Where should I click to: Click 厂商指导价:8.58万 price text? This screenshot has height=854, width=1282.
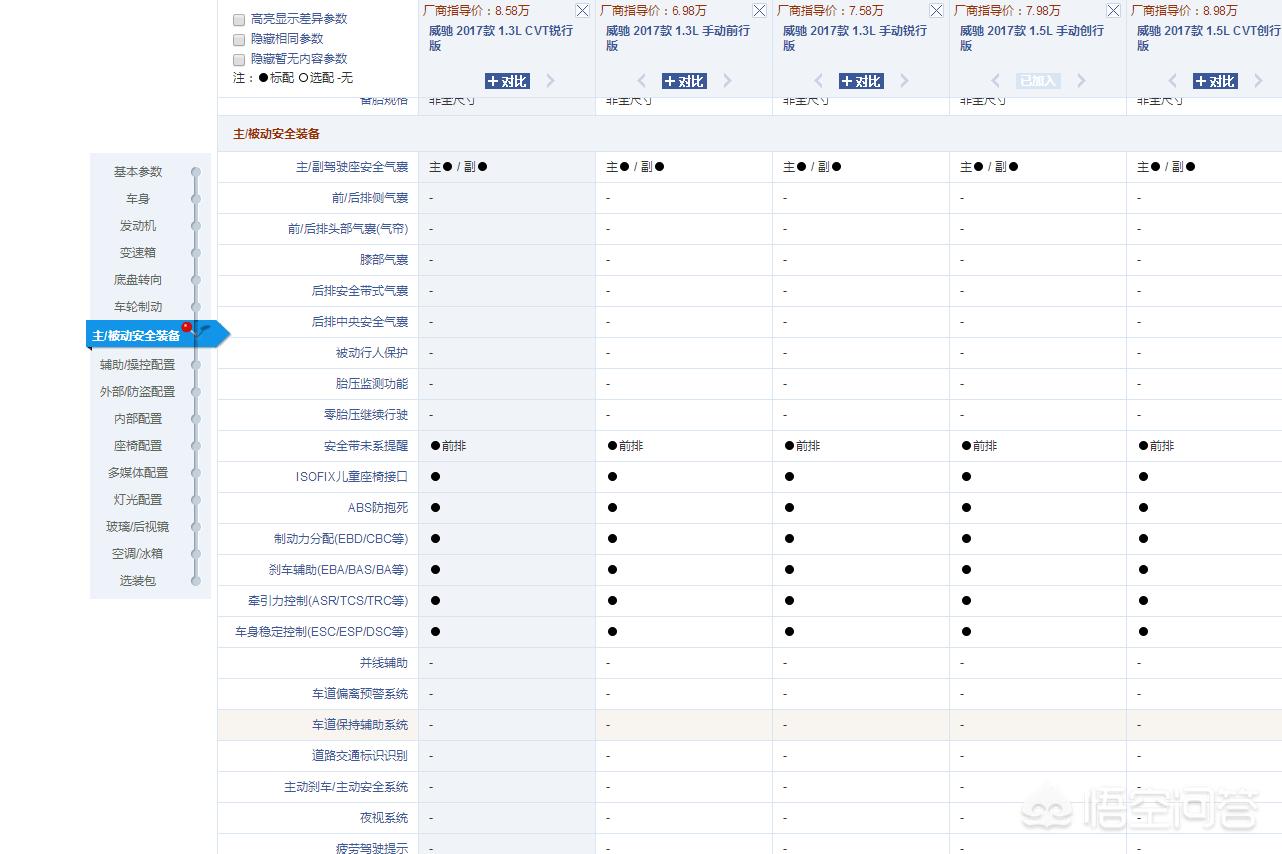(476, 11)
